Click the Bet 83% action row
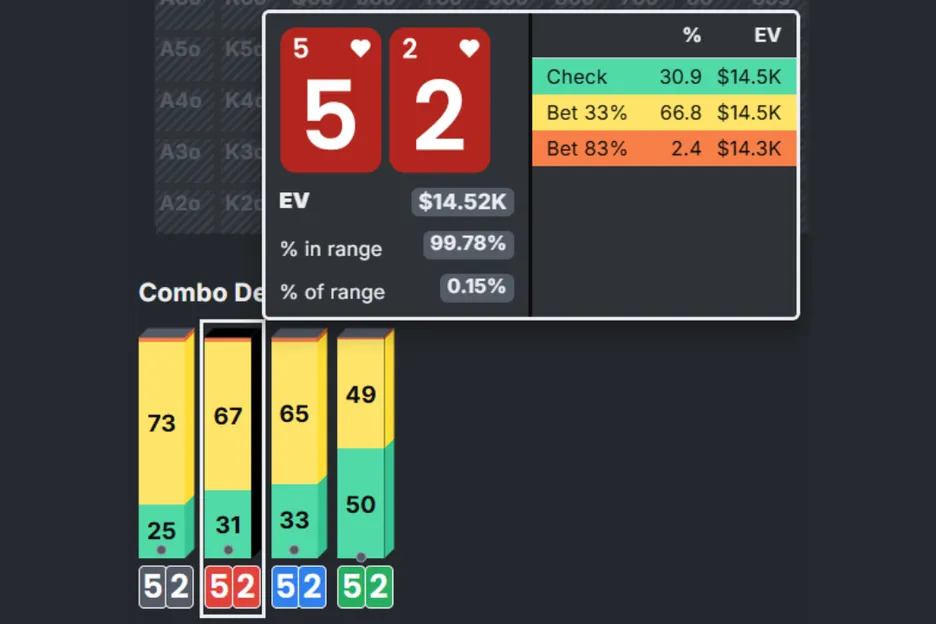The height and width of the screenshot is (624, 936). point(664,149)
